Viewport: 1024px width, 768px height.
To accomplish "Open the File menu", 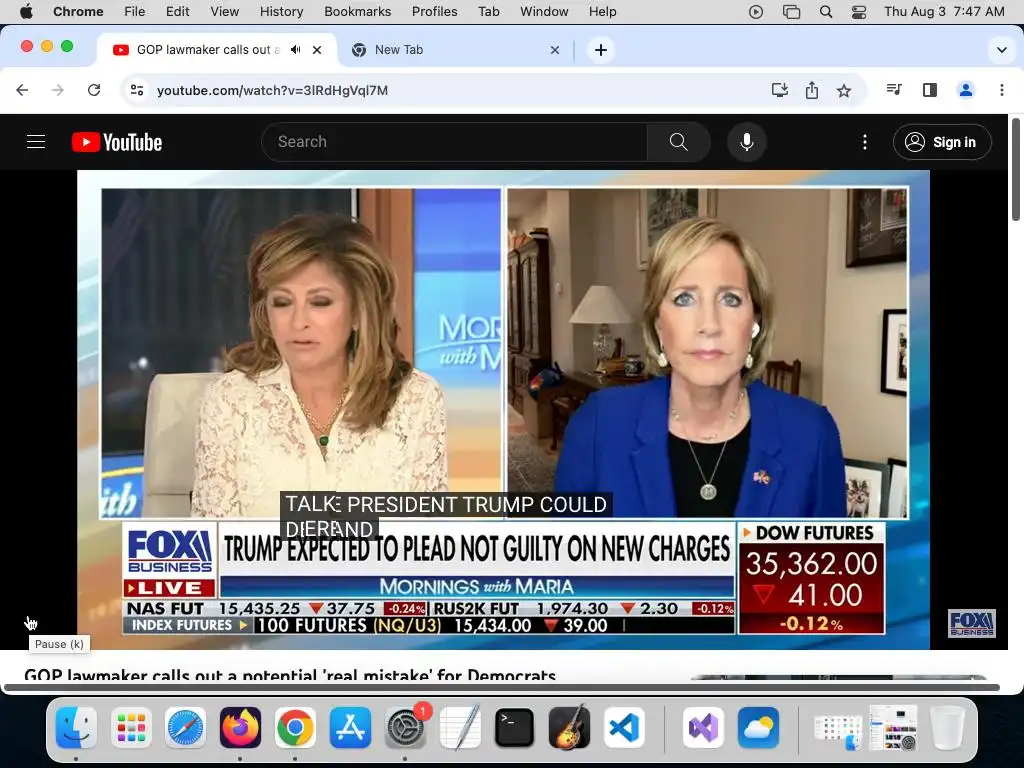I will coord(135,11).
